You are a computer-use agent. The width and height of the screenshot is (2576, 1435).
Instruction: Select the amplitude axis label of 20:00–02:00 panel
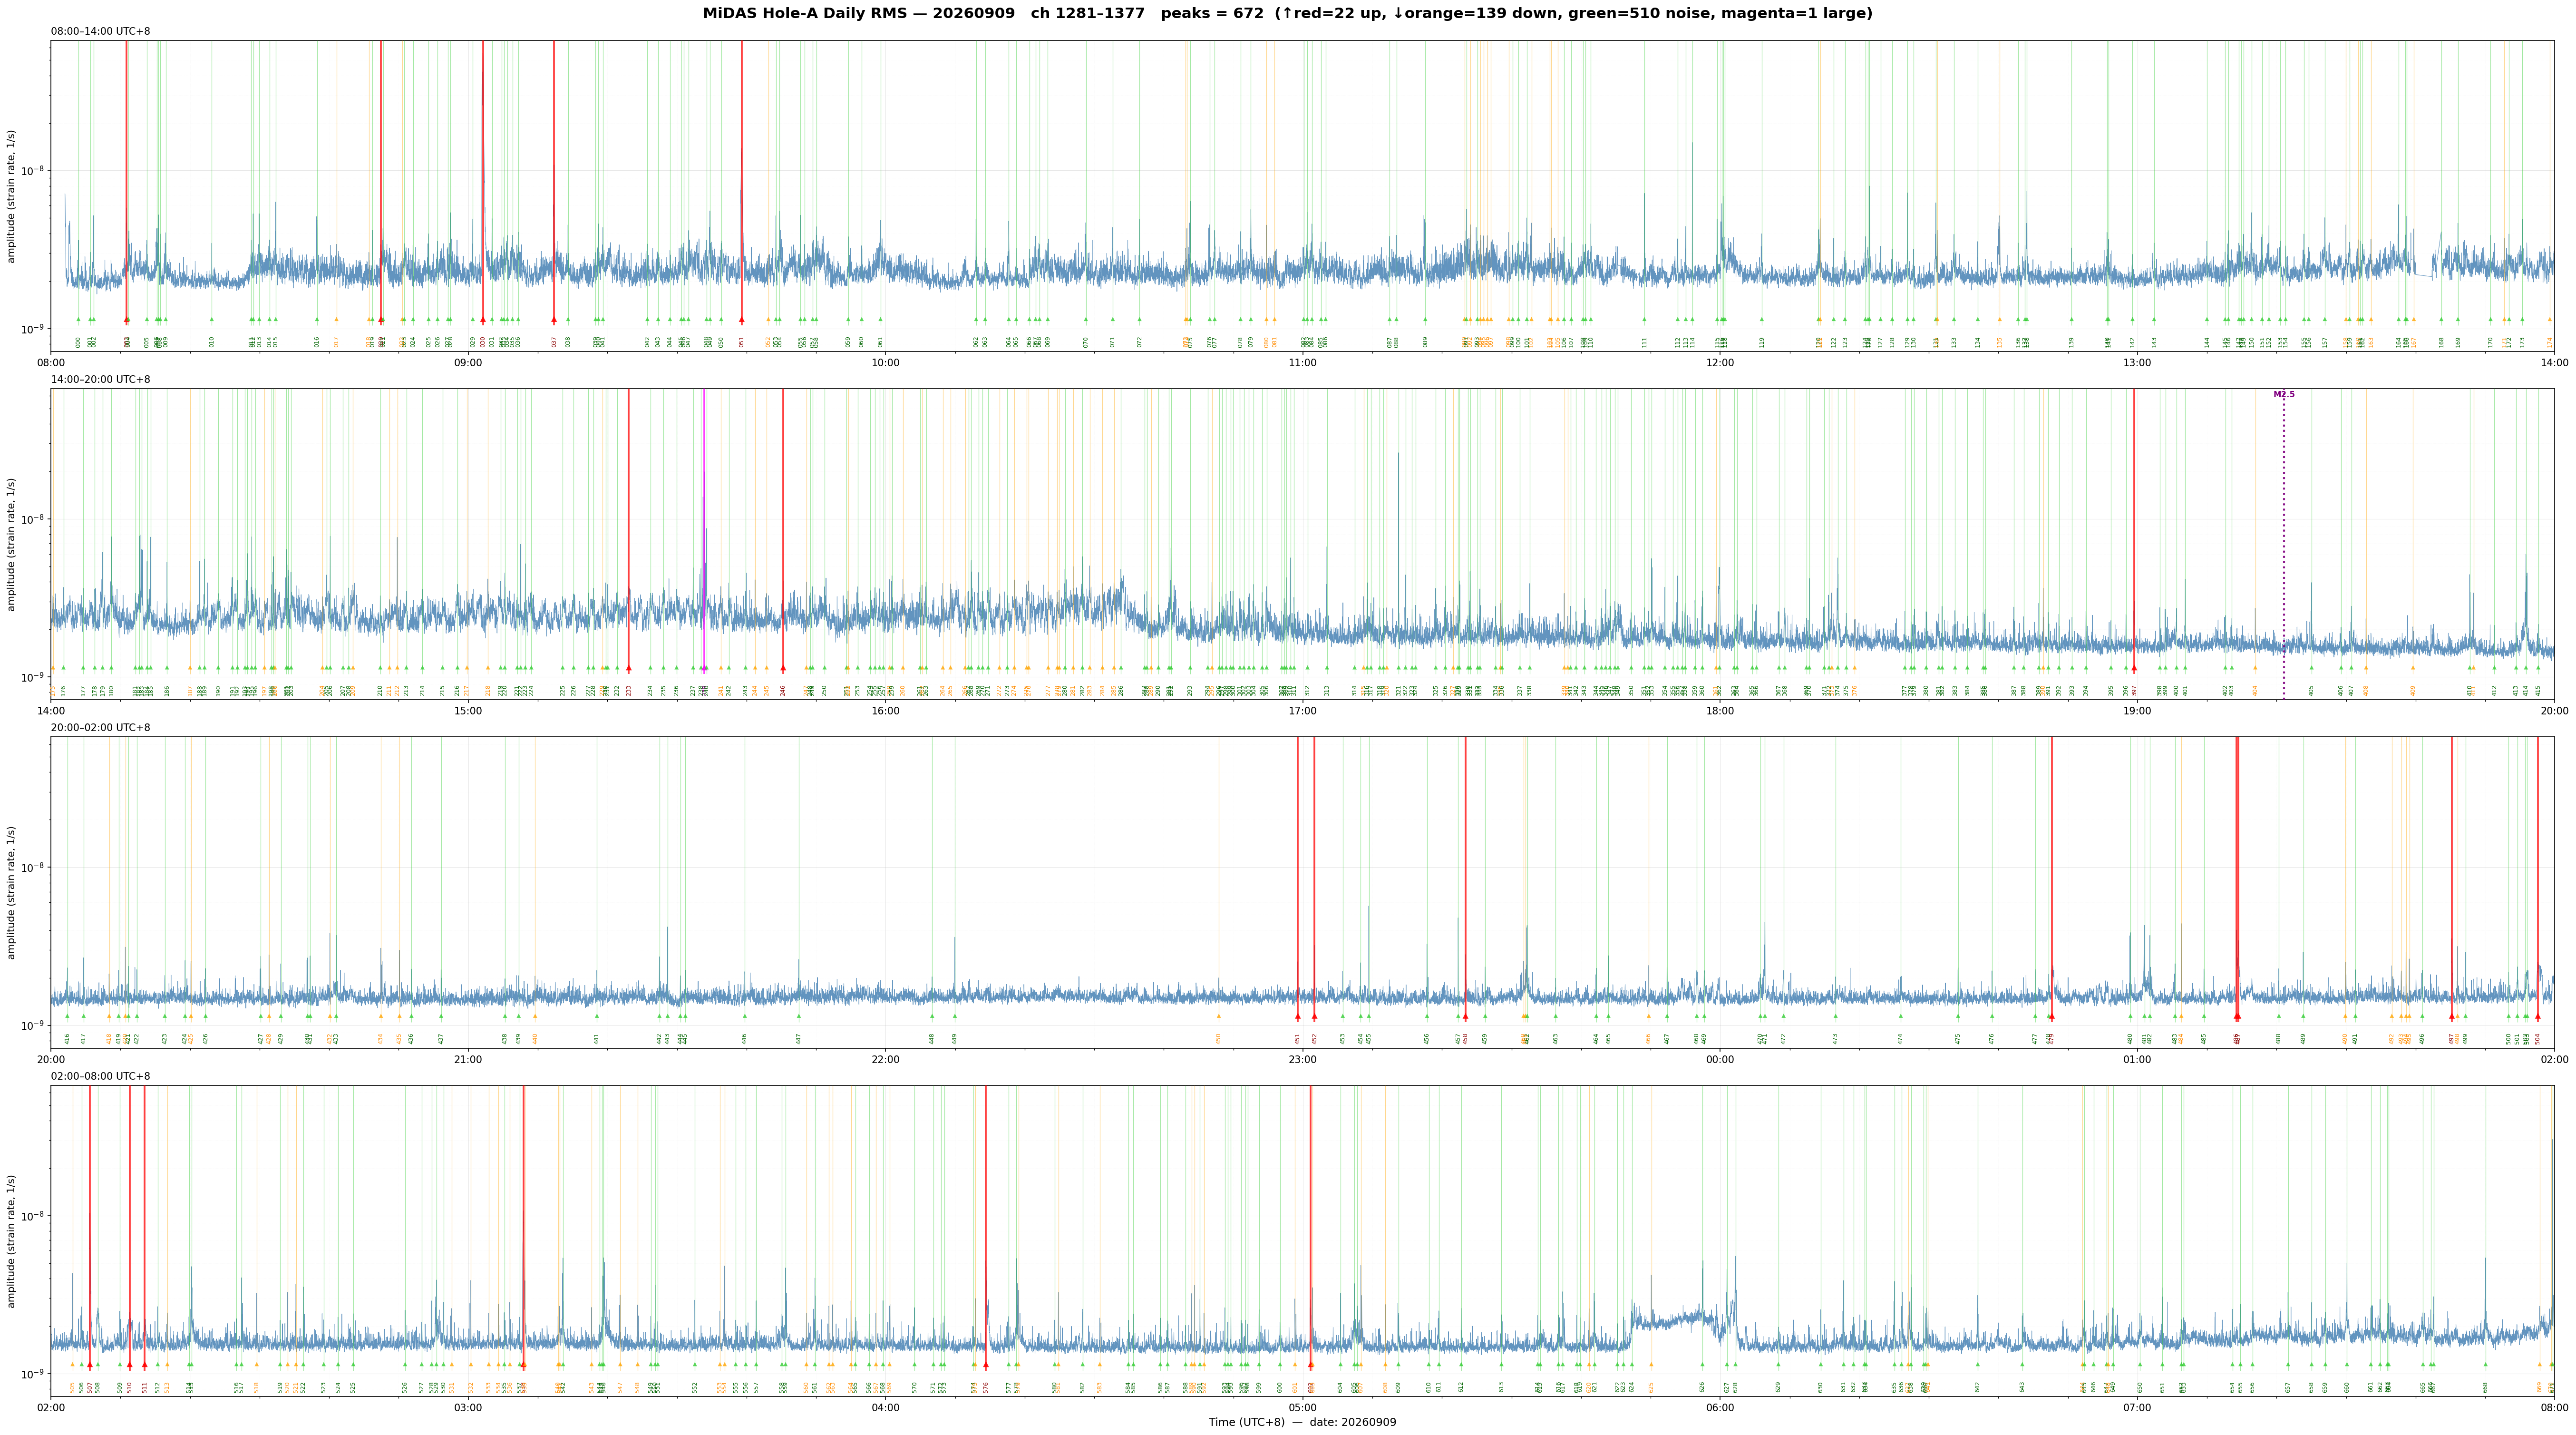[12, 893]
